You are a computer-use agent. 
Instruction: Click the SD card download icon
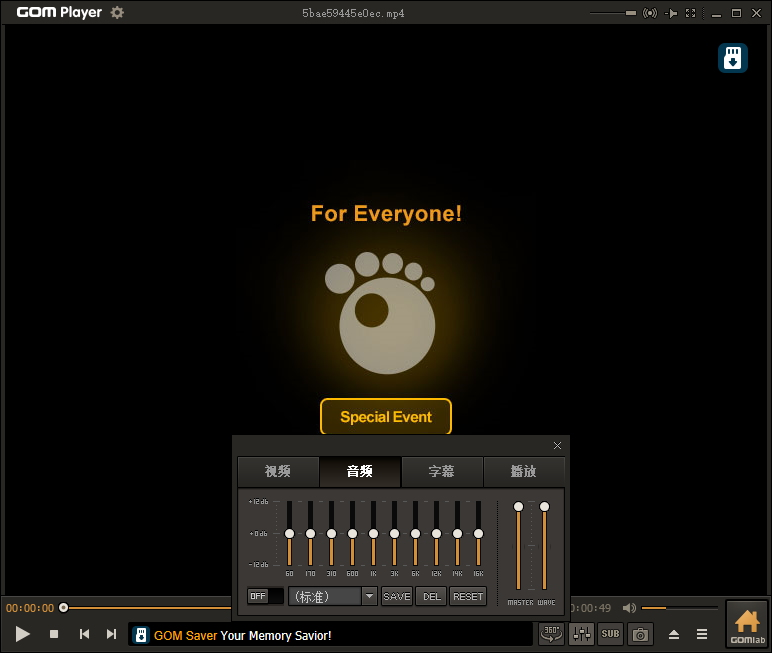pos(733,58)
